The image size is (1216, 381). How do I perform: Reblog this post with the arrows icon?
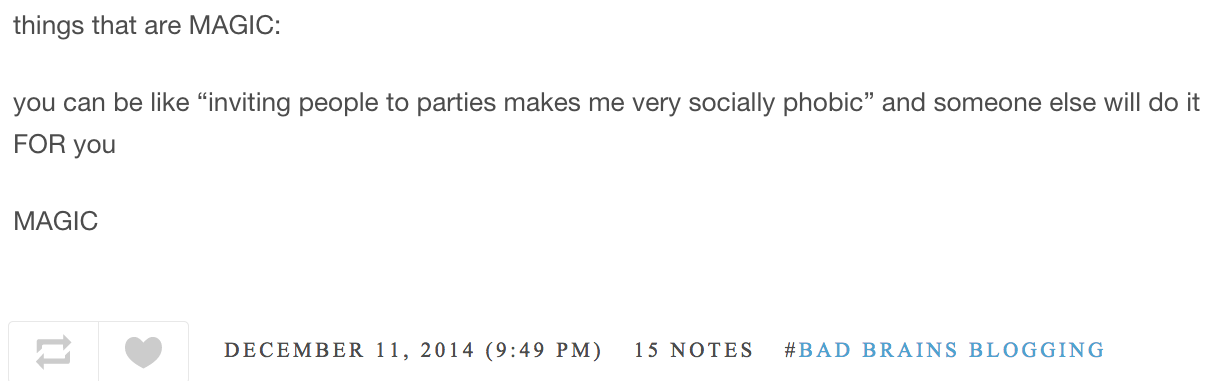(x=53, y=351)
